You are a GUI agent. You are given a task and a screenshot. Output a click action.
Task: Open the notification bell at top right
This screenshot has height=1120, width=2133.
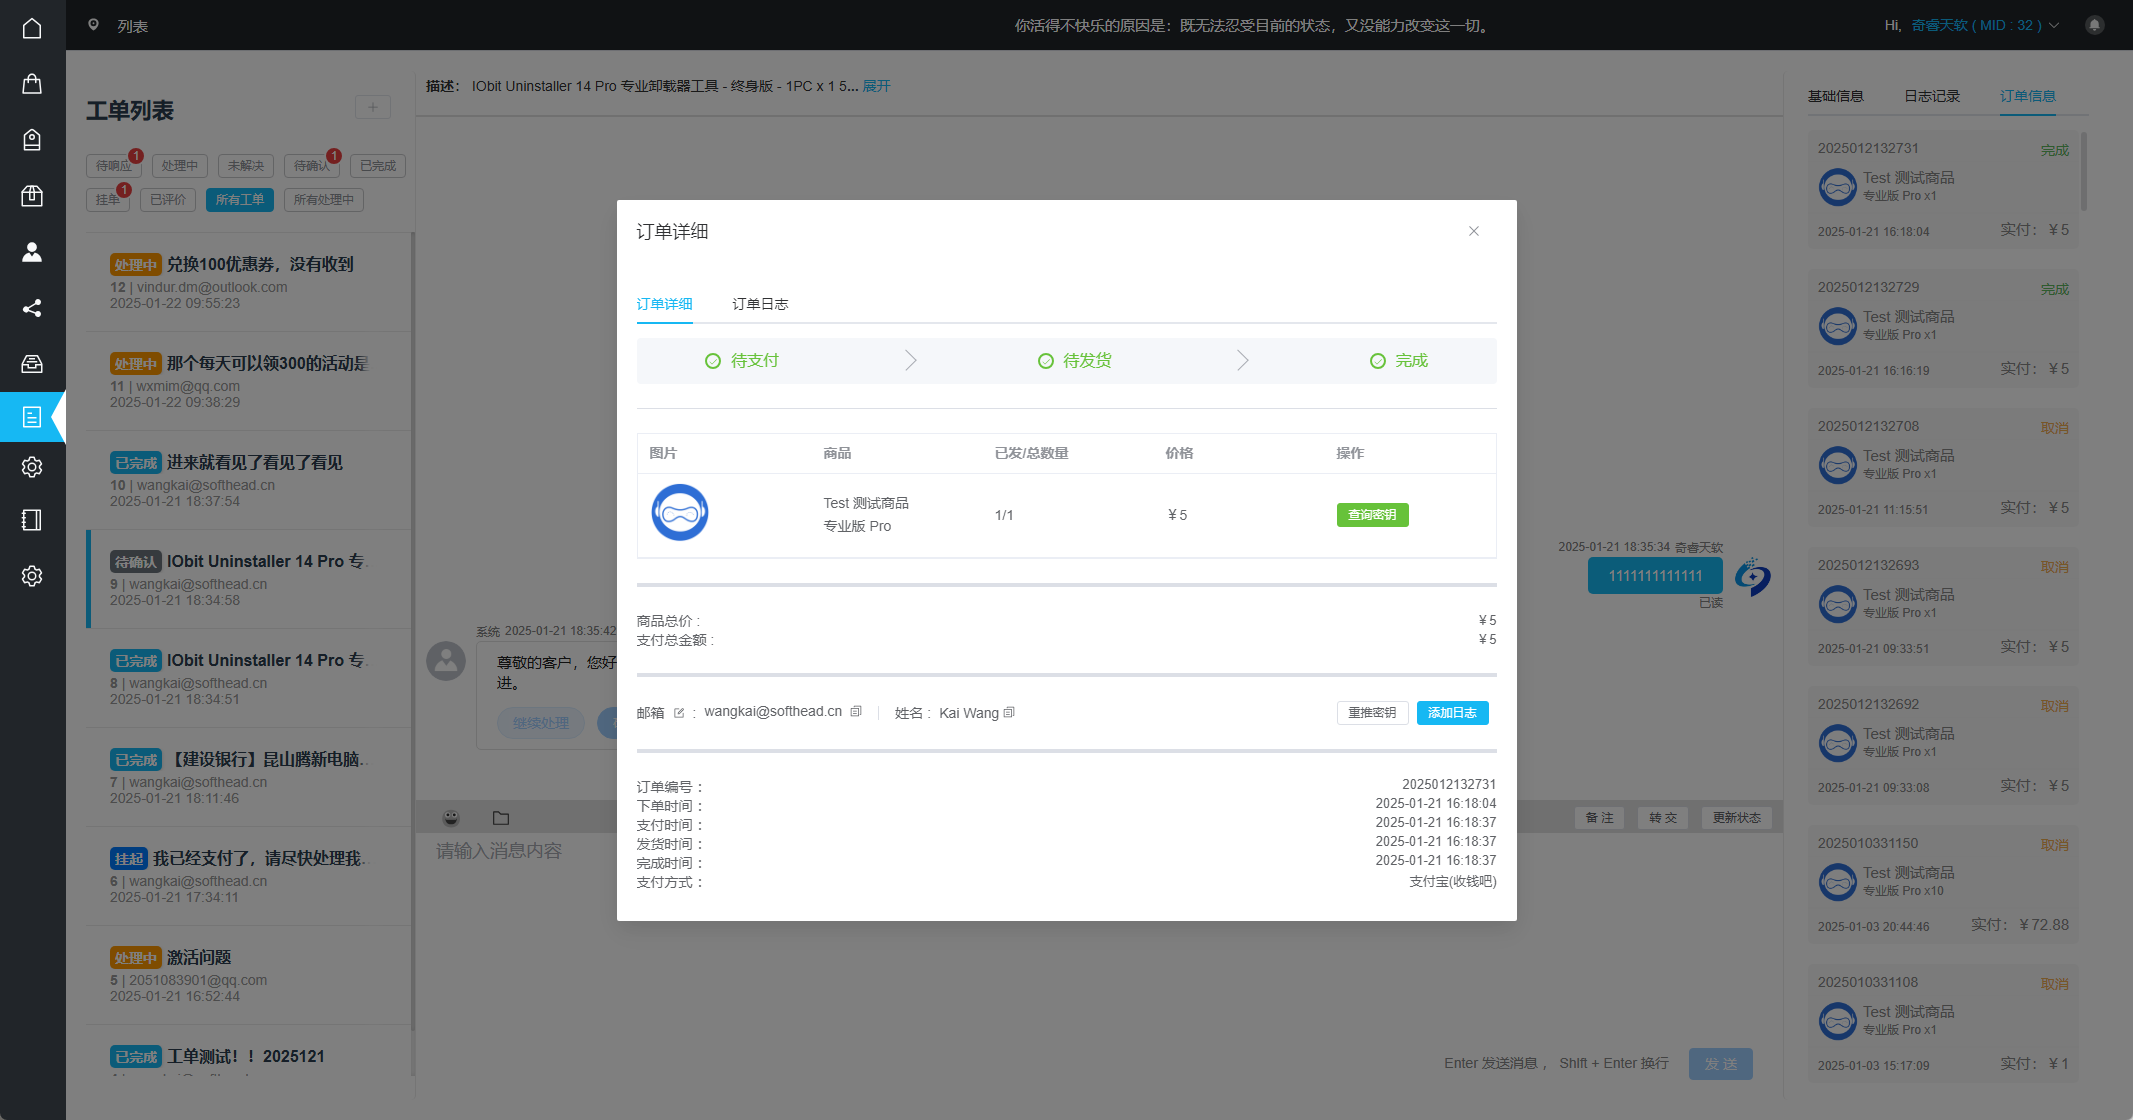(x=2094, y=24)
